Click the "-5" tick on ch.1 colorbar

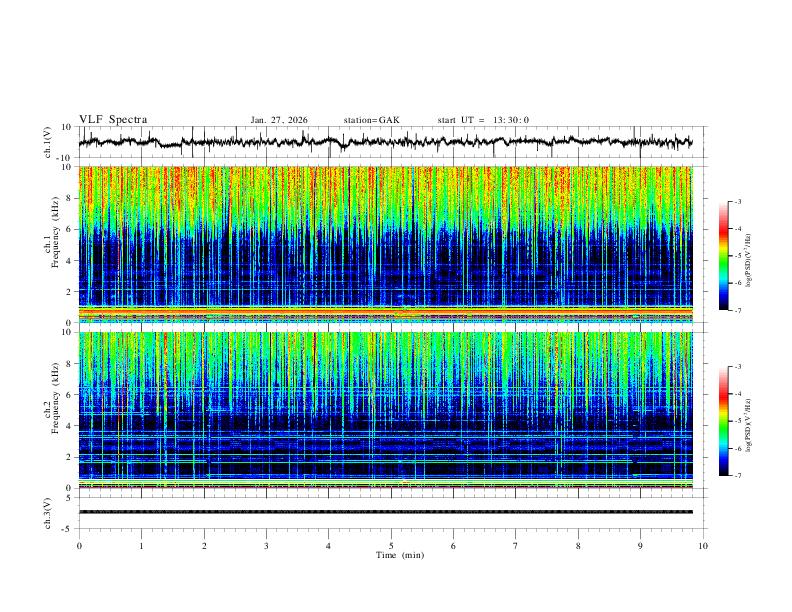point(738,256)
